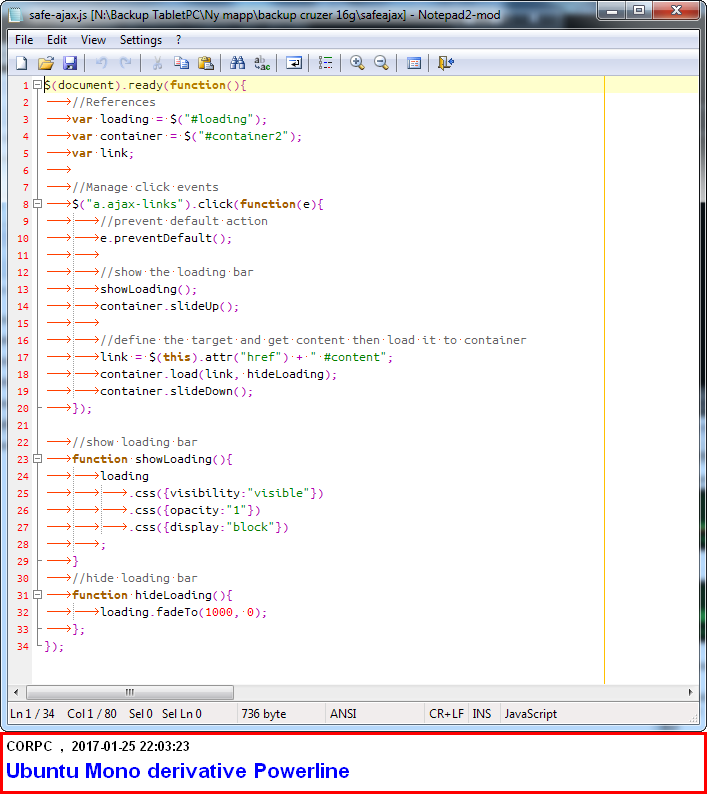Viewport: 707px width, 794px height.
Task: Click the New document toolbar icon
Action: (x=21, y=63)
